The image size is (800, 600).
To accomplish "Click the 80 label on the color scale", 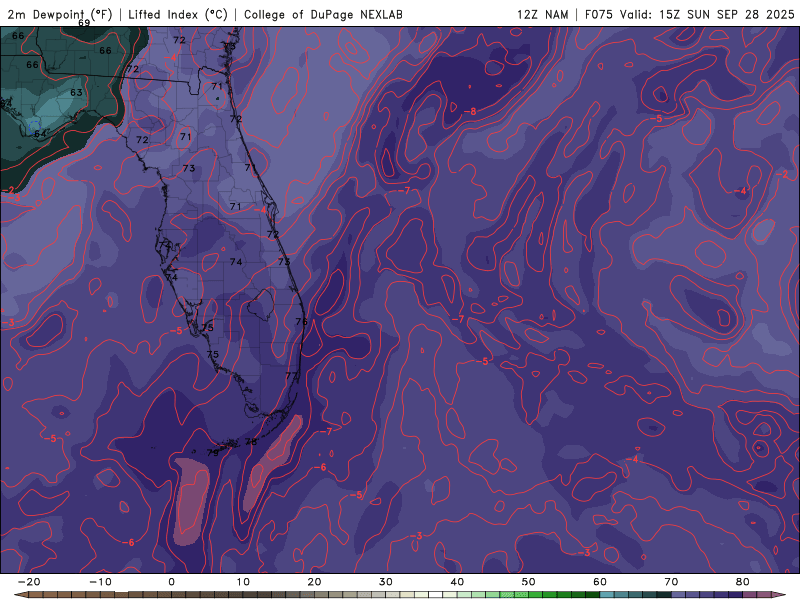I will click(743, 582).
